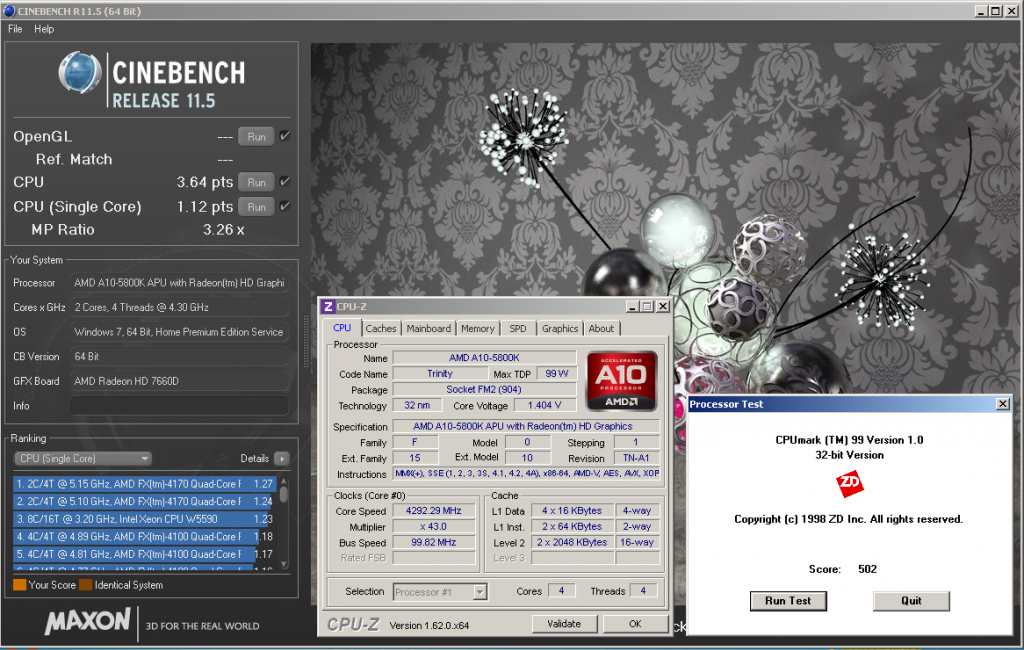Minimize the CPU-Z window
Image resolution: width=1024 pixels, height=650 pixels.
[x=632, y=306]
